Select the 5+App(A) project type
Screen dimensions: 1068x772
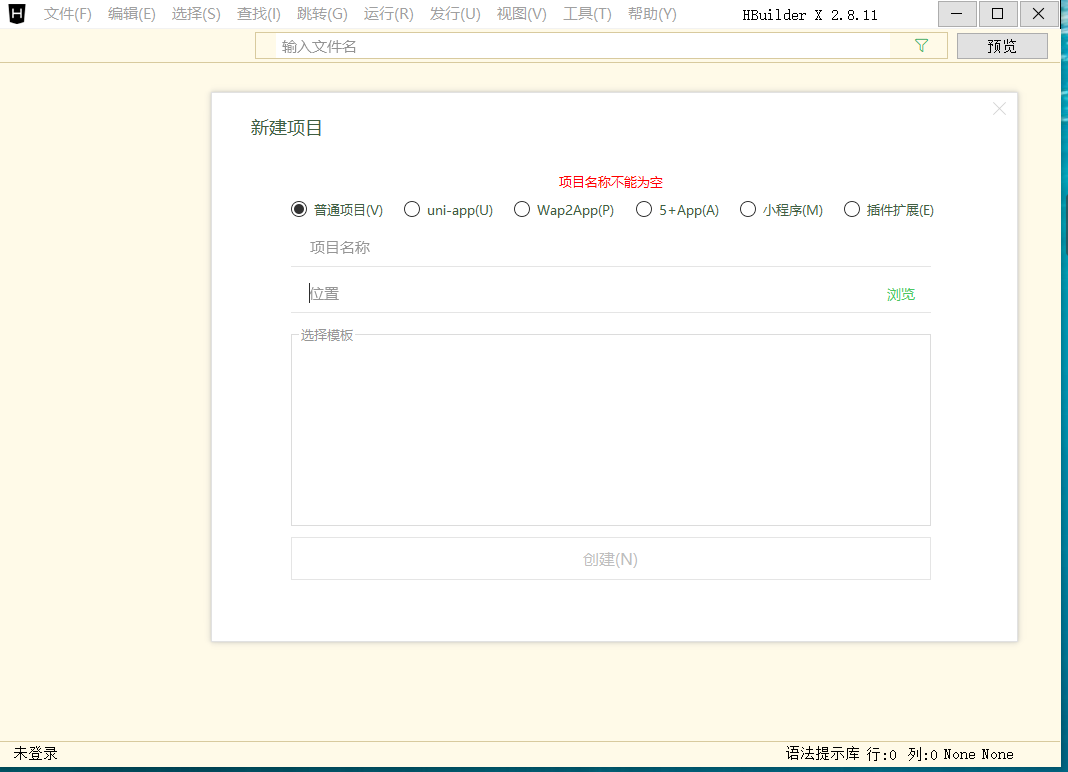677,210
